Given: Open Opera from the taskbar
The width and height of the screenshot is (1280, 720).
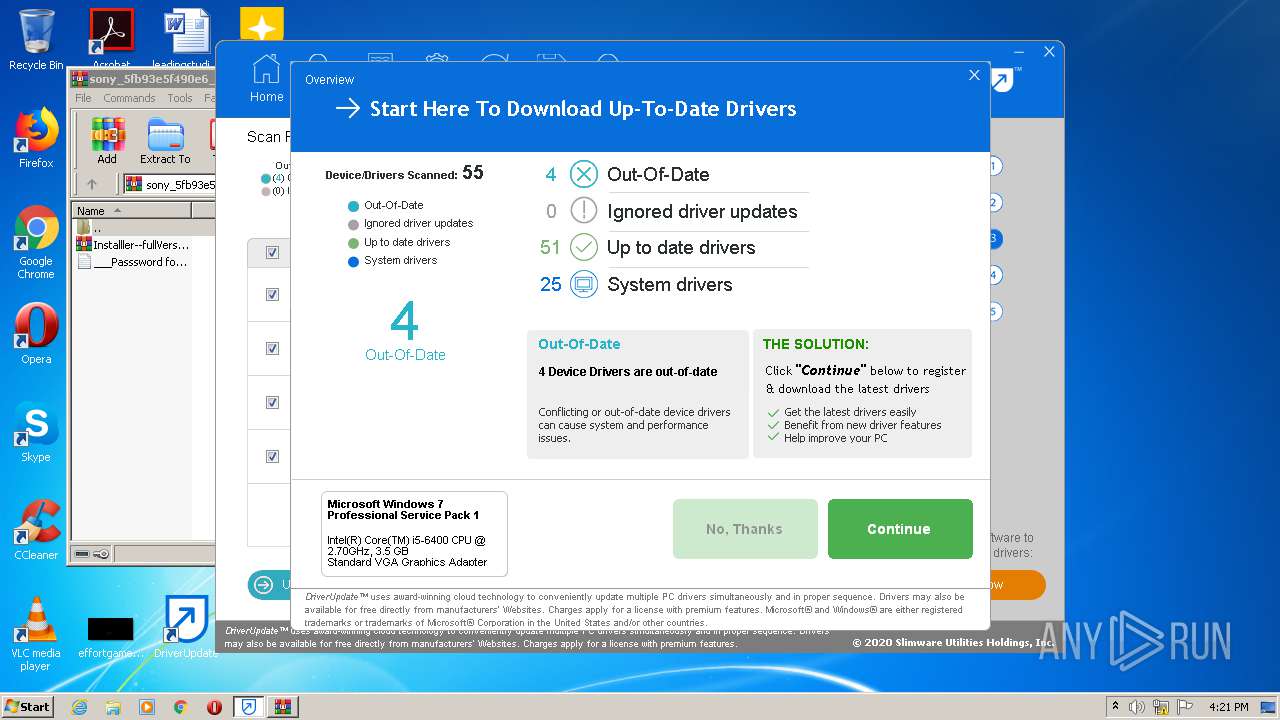Looking at the screenshot, I should (x=214, y=706).
